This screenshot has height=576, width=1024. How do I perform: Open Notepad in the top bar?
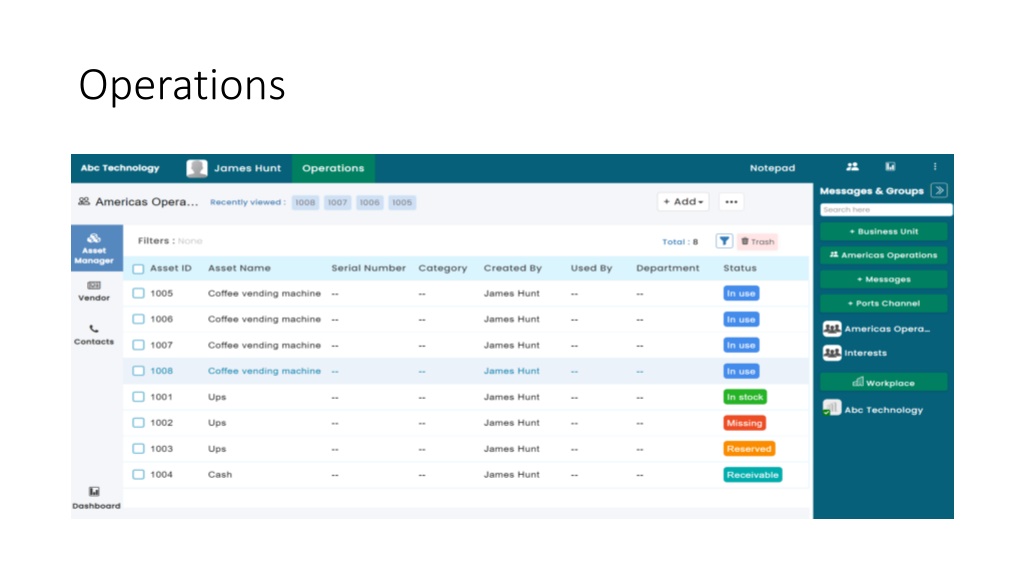pyautogui.click(x=773, y=168)
